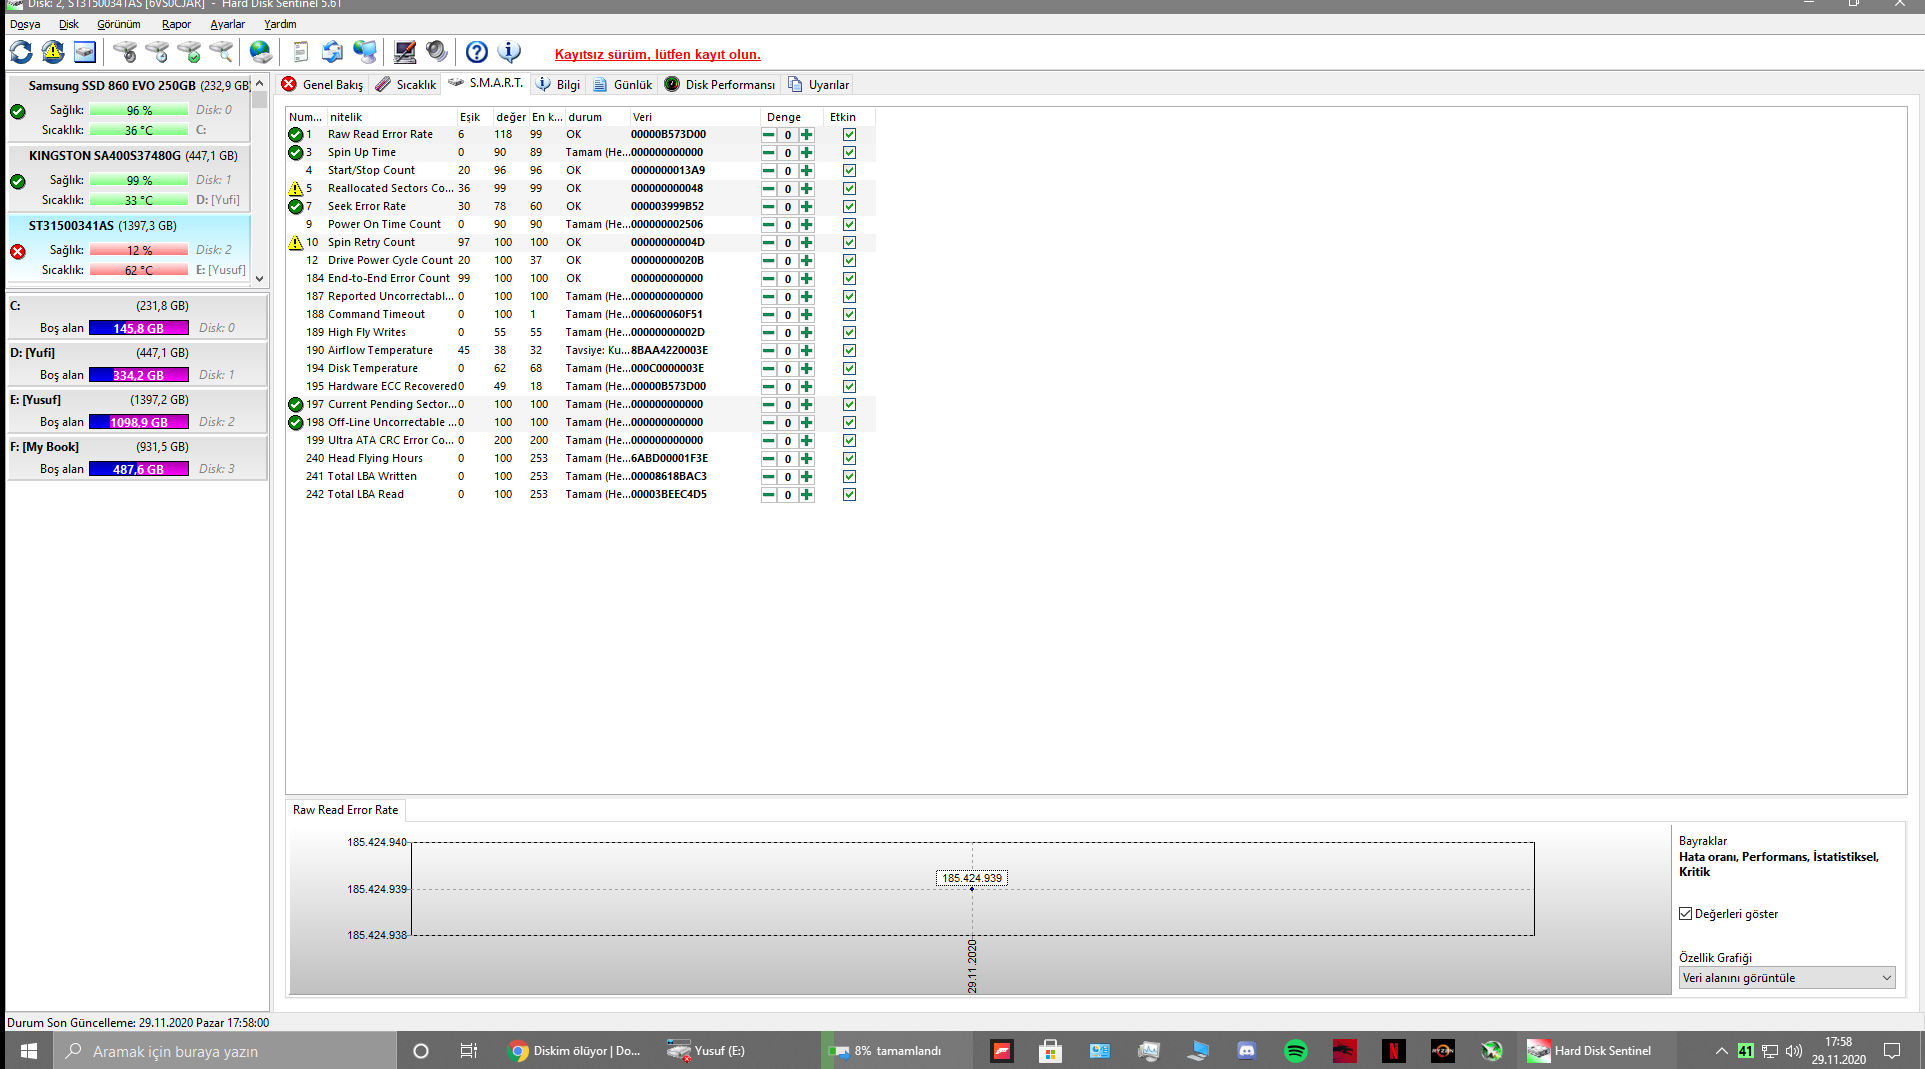Click the refresh-with-warning-triangle toolbar icon
1925x1069 pixels.
pyautogui.click(x=53, y=52)
